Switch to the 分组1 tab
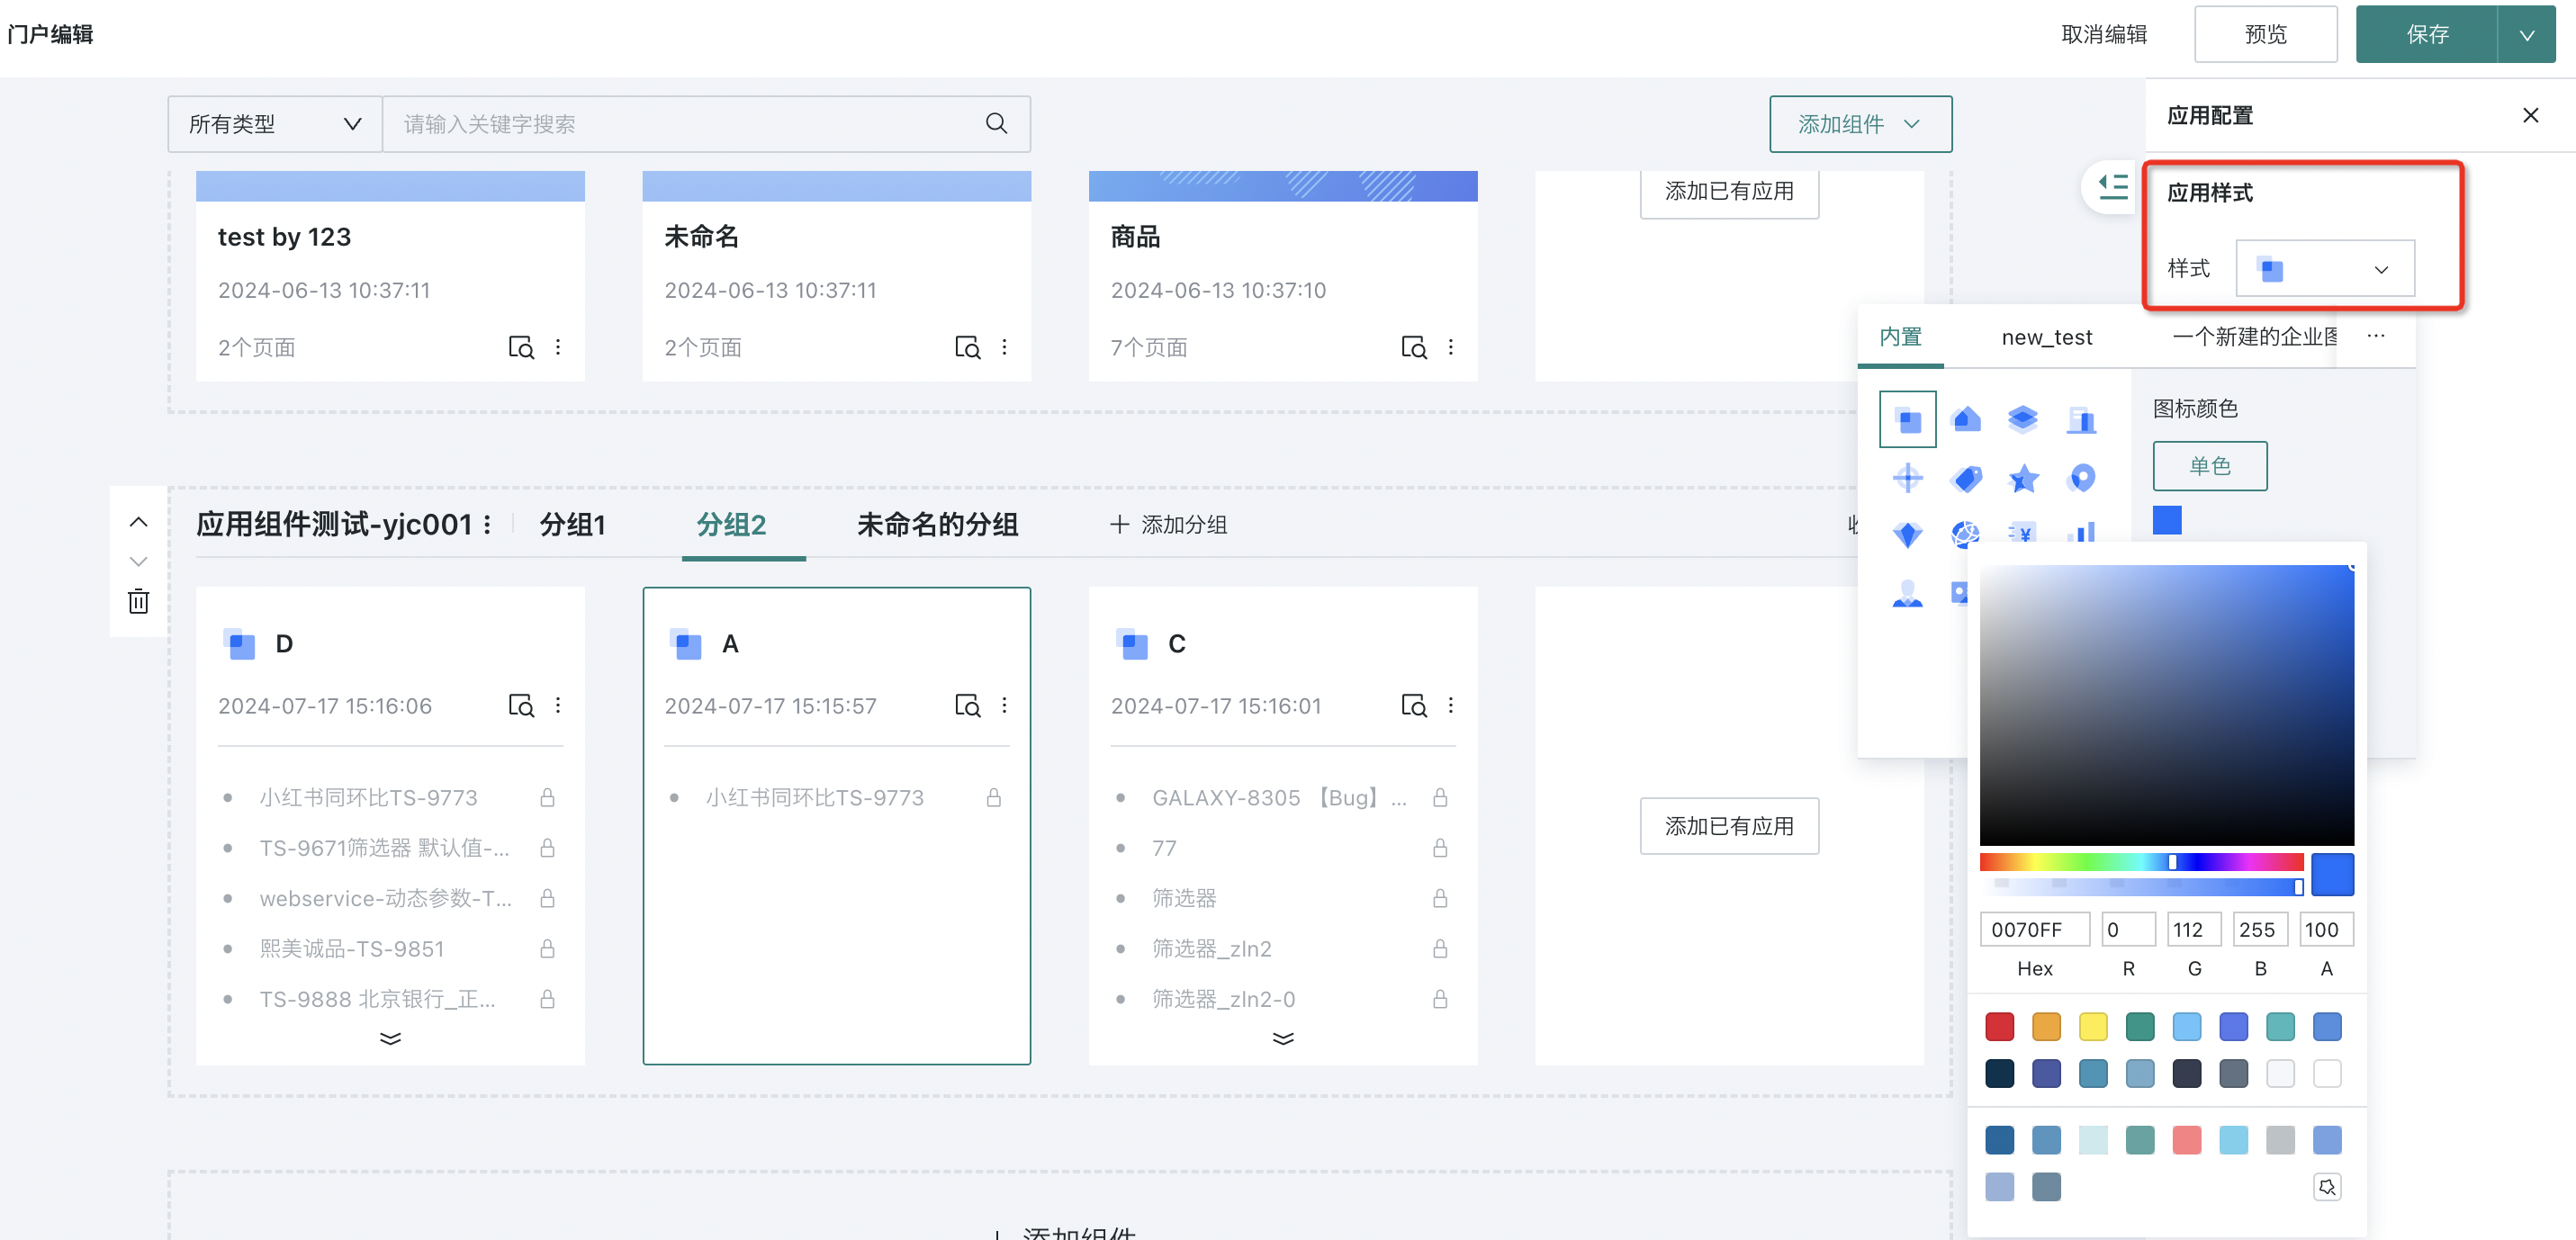Image resolution: width=2576 pixels, height=1240 pixels. tap(573, 525)
